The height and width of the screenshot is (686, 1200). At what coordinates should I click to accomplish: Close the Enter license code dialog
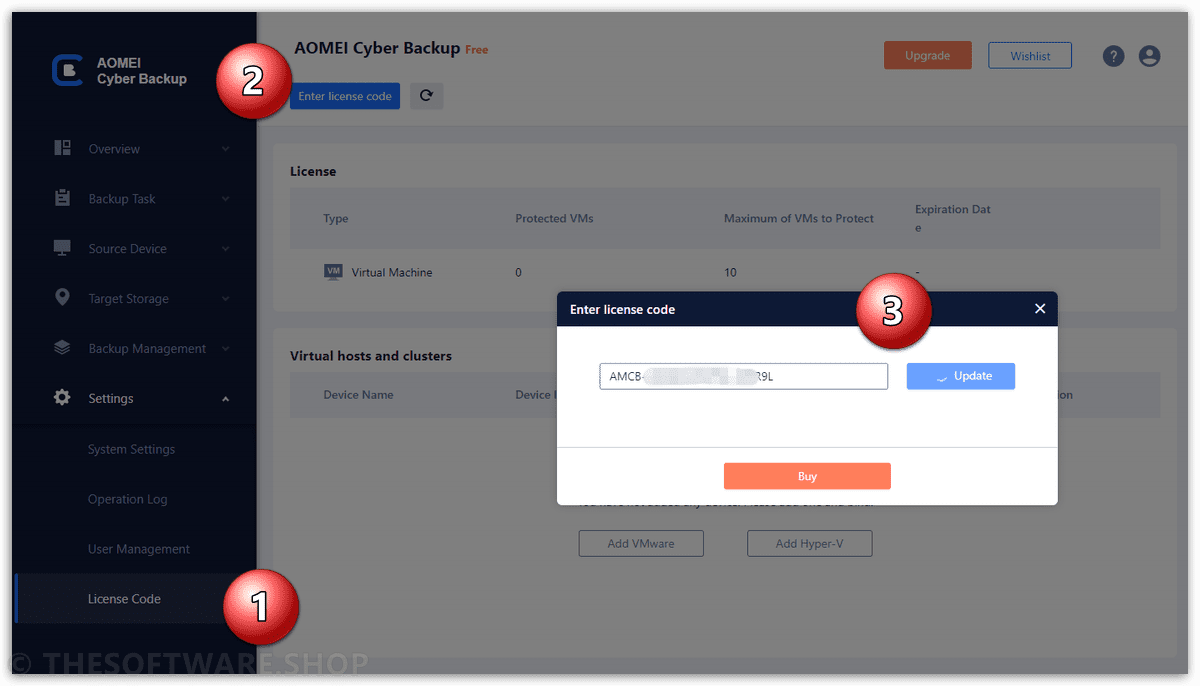pyautogui.click(x=1040, y=309)
